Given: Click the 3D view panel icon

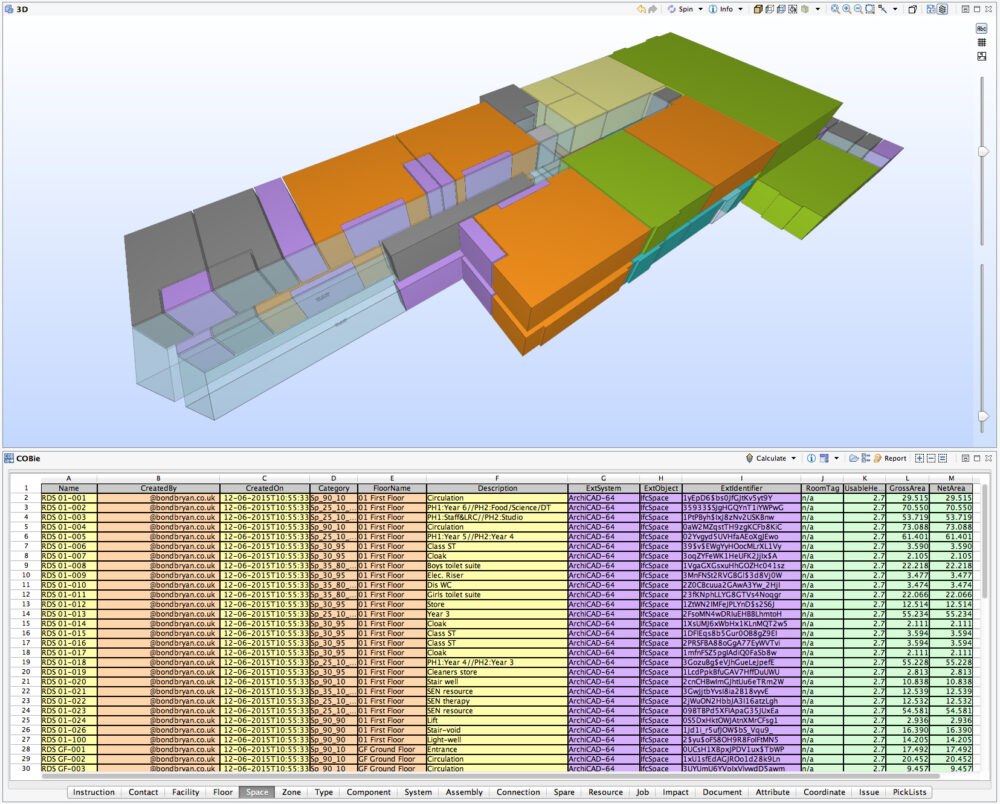Looking at the screenshot, I should point(8,10).
